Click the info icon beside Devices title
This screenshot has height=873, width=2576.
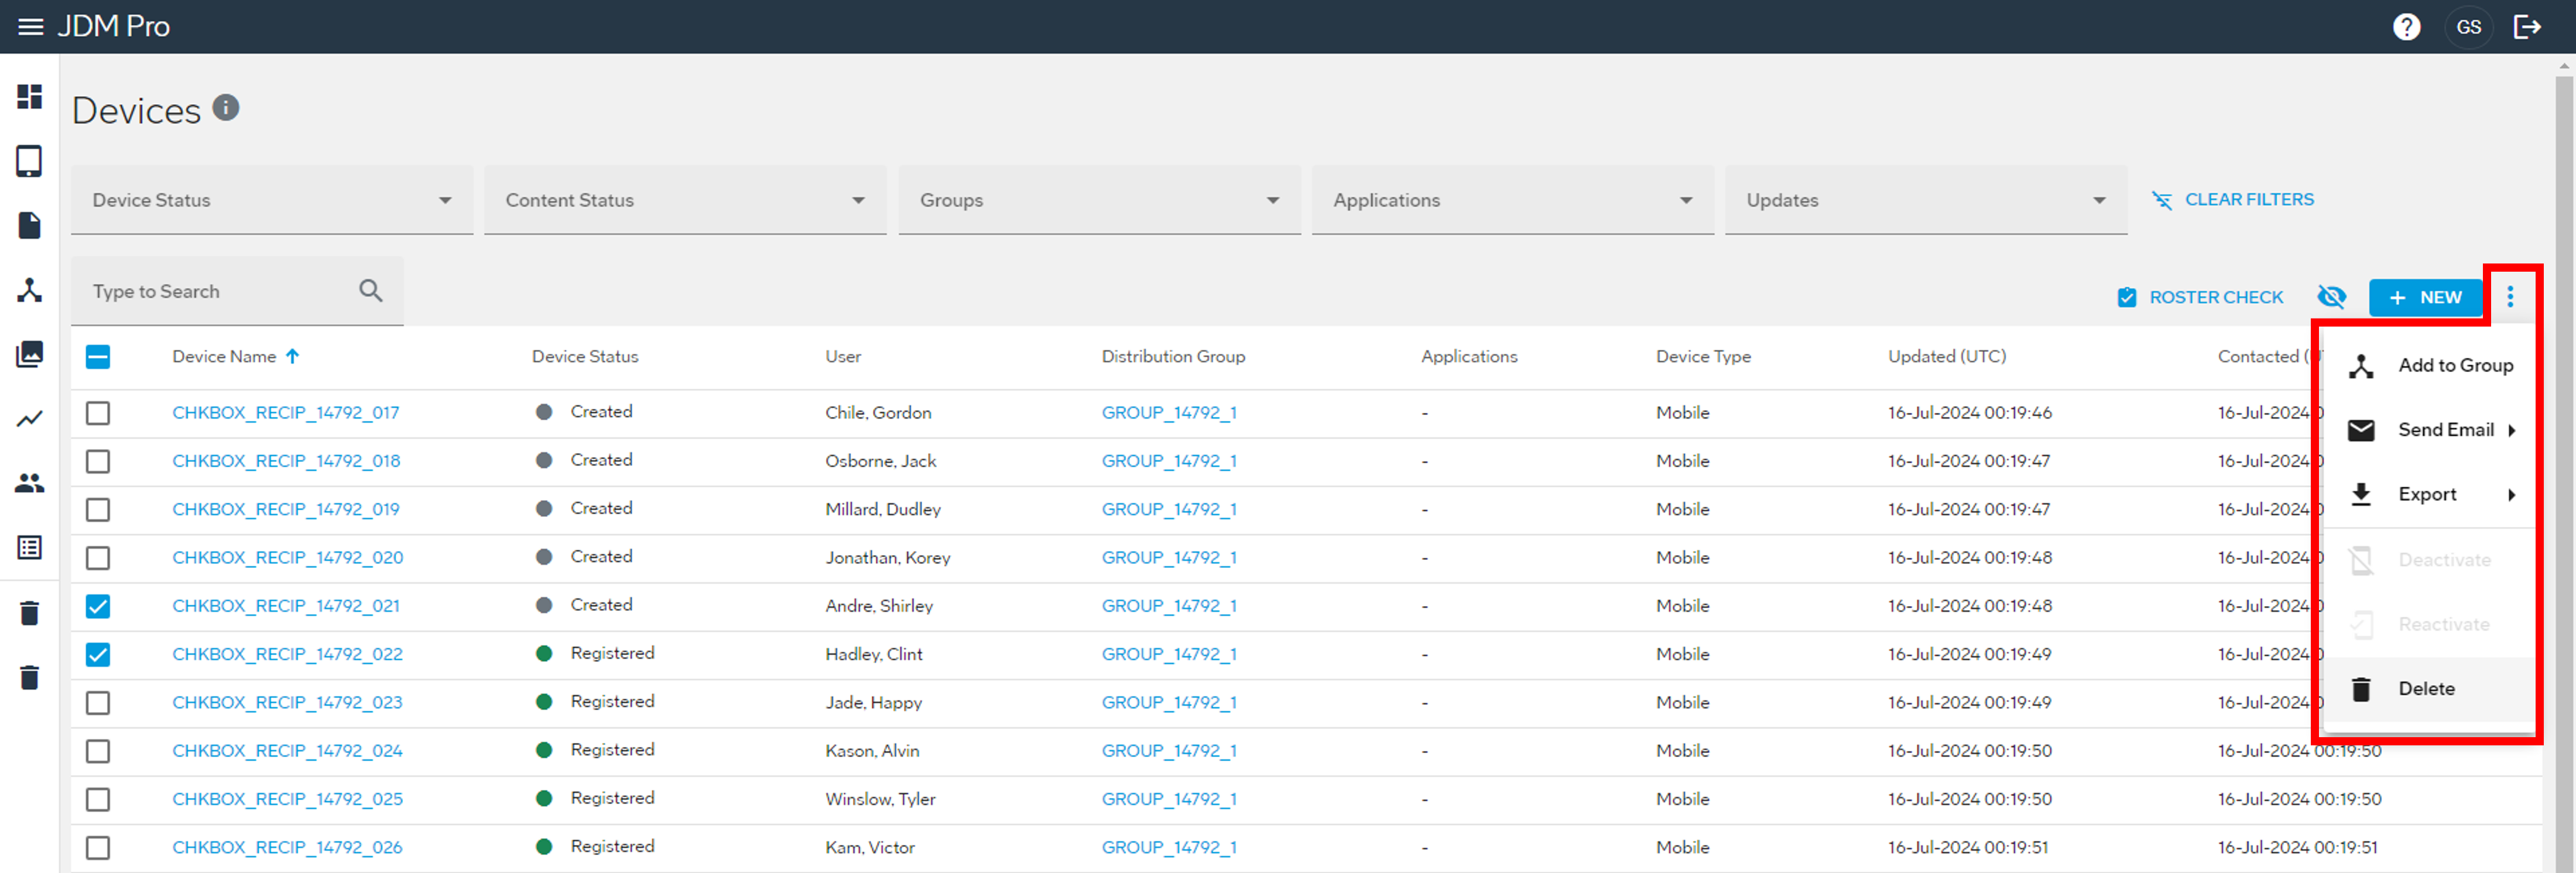click(x=226, y=107)
